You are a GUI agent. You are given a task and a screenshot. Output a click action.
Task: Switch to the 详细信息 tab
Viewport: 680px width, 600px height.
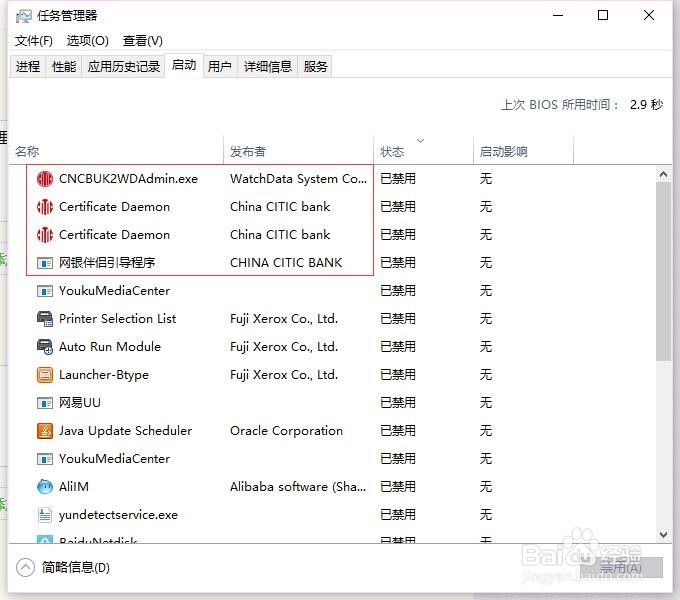point(268,66)
